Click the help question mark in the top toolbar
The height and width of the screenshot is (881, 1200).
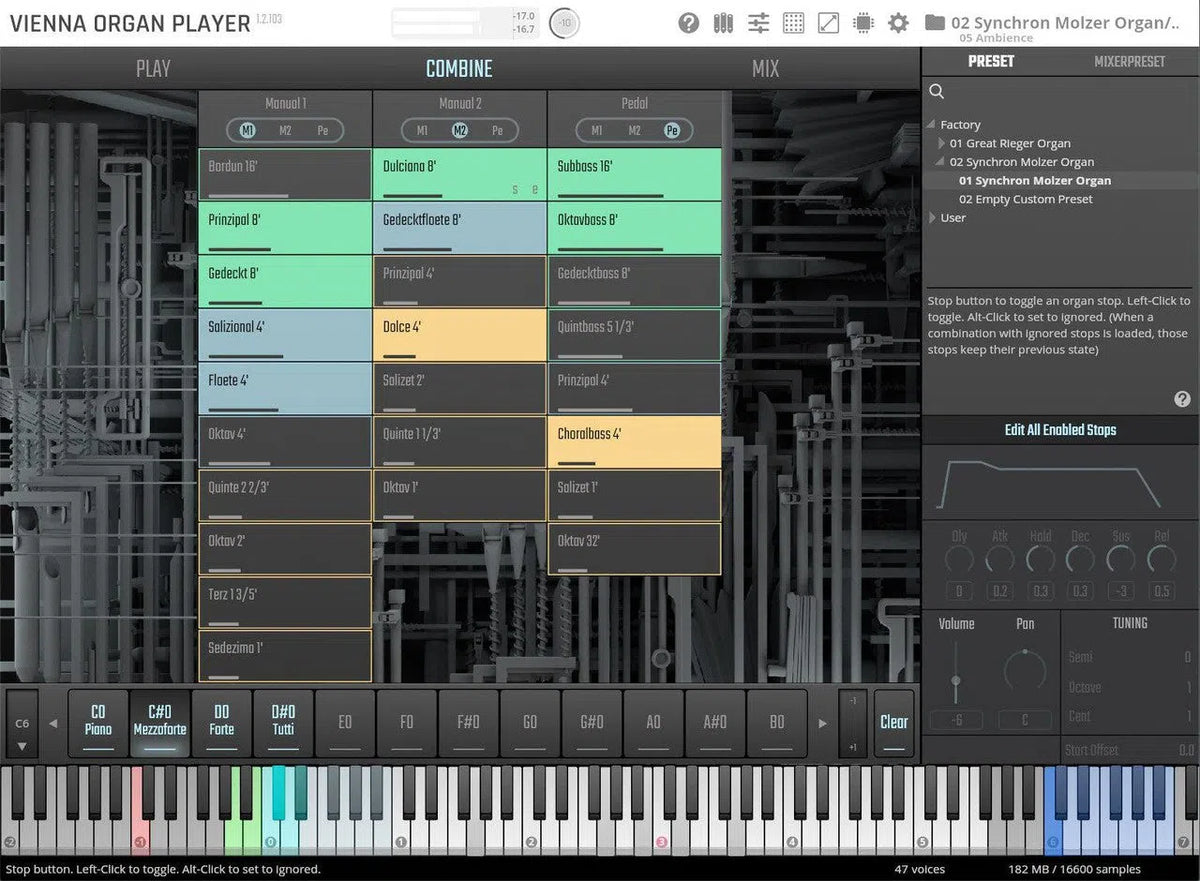point(688,22)
